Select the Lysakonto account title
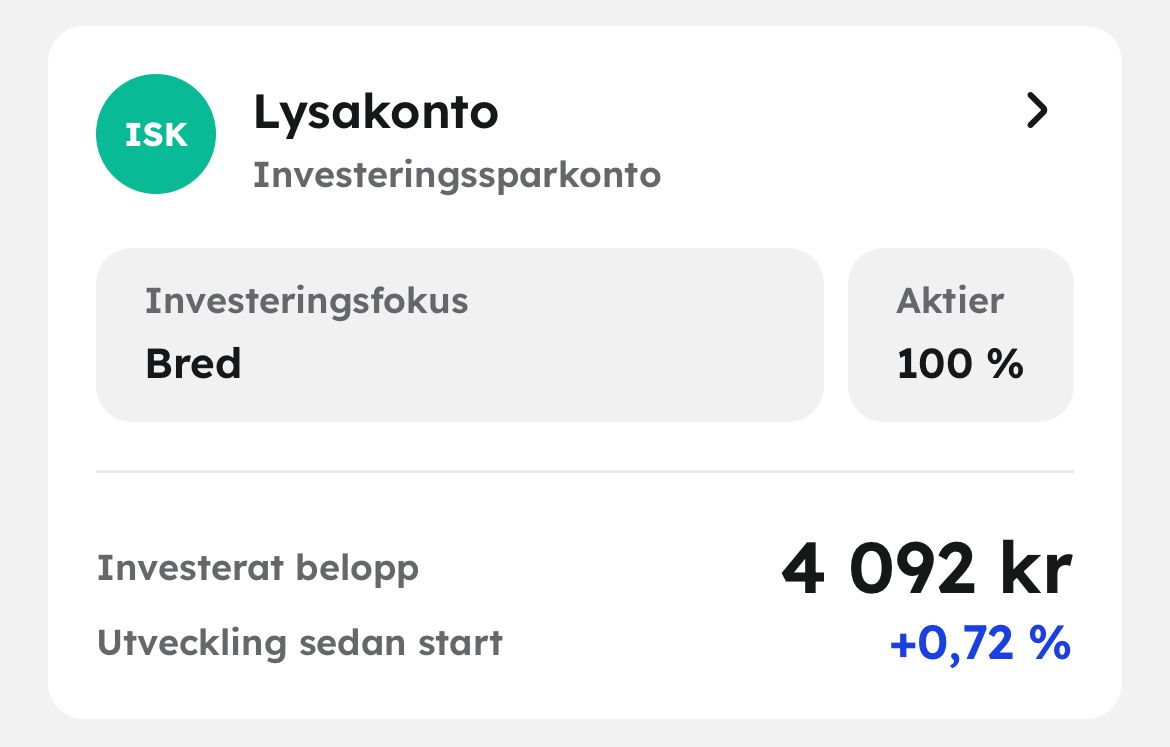 pyautogui.click(x=375, y=112)
